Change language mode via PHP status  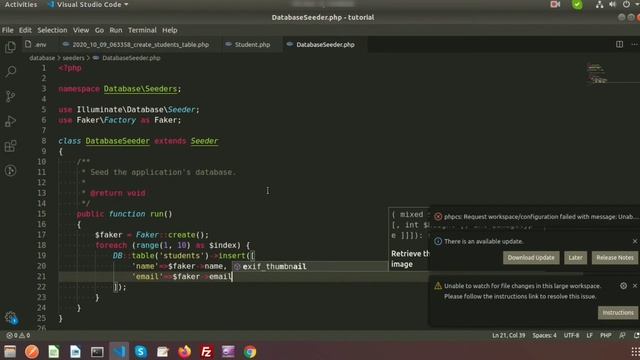605,335
